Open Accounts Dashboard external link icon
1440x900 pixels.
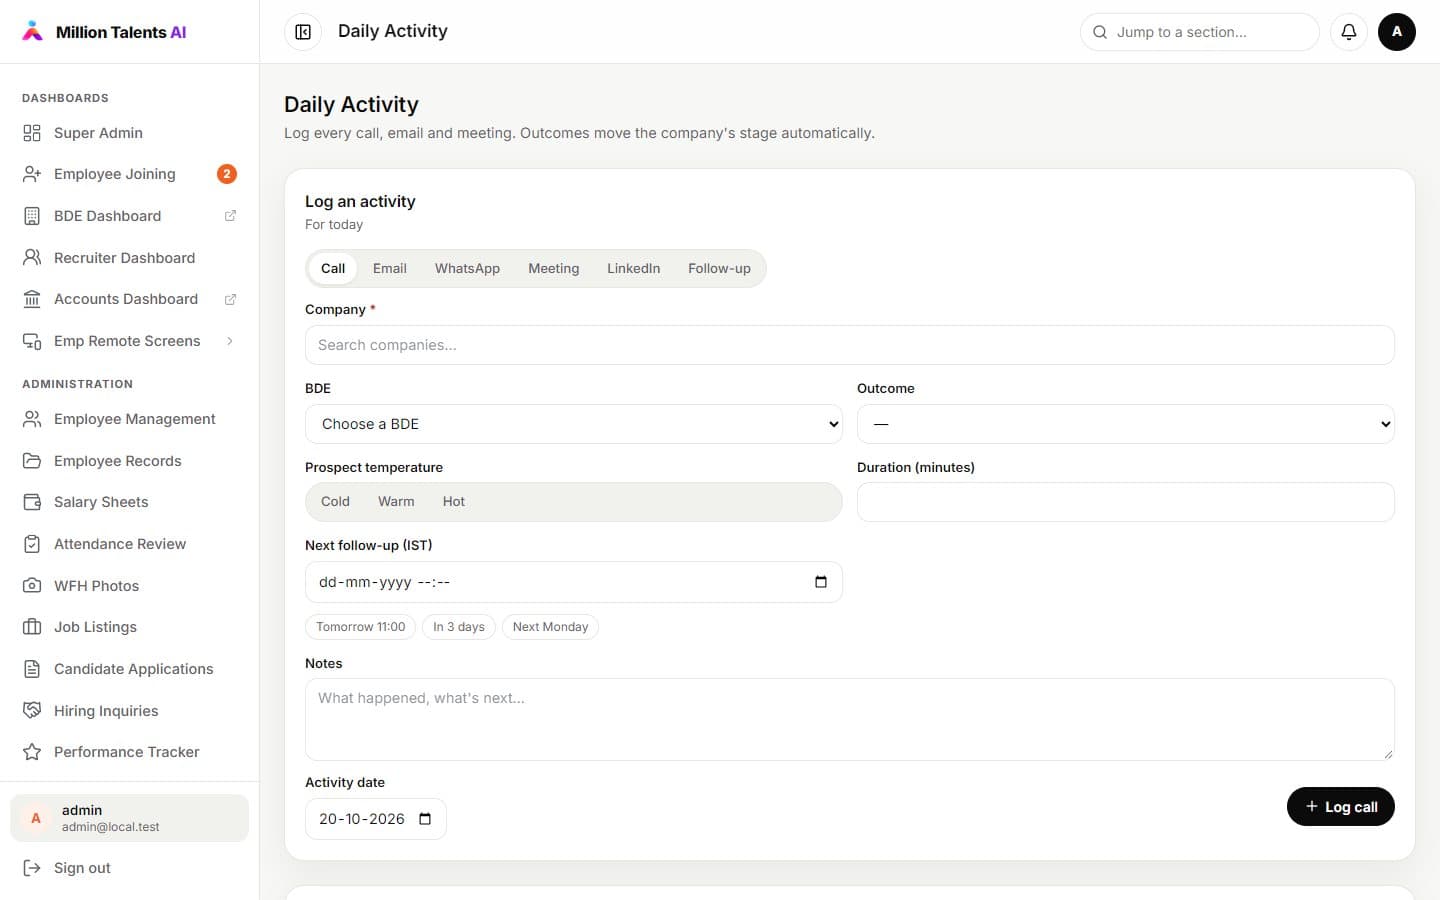tap(230, 299)
